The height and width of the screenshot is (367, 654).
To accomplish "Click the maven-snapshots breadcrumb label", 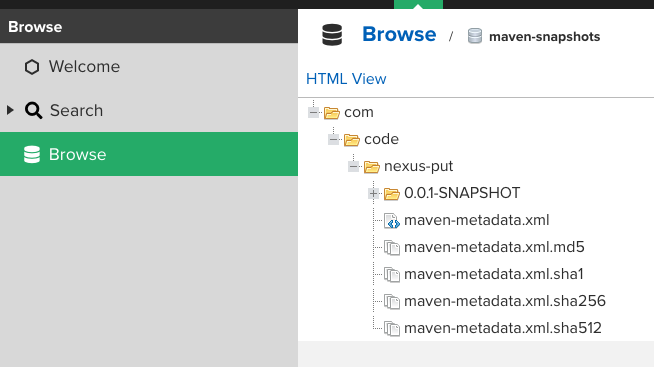I will pyautogui.click(x=545, y=37).
